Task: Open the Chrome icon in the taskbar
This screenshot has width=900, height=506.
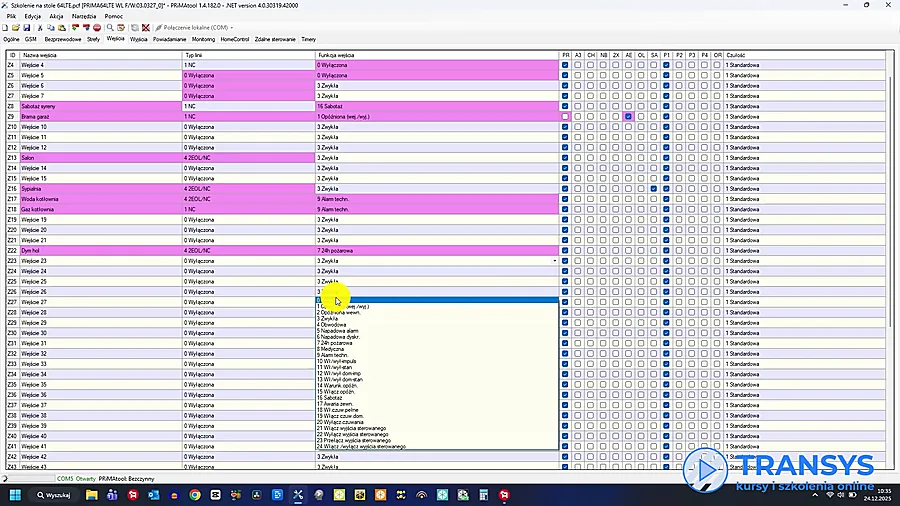Action: (195, 495)
